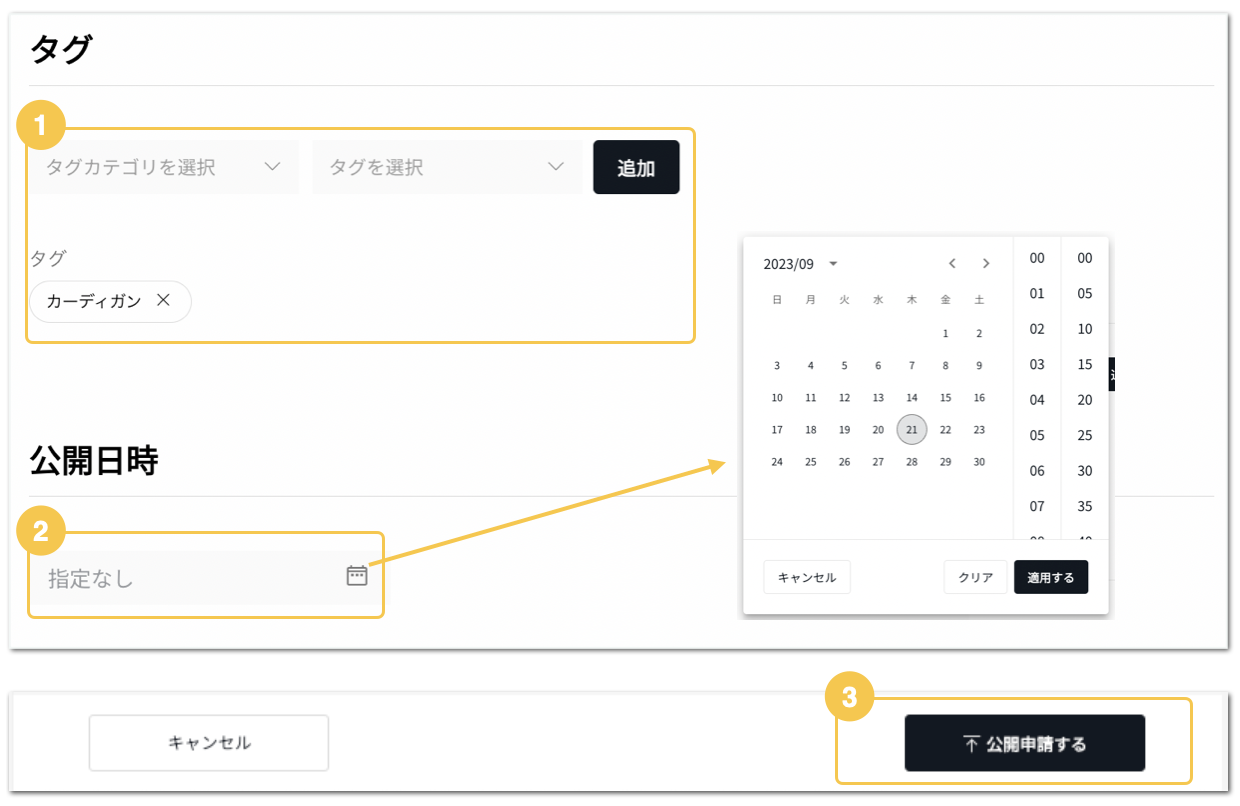Select day 15 in the calendar
1240x806 pixels.
pyautogui.click(x=946, y=398)
